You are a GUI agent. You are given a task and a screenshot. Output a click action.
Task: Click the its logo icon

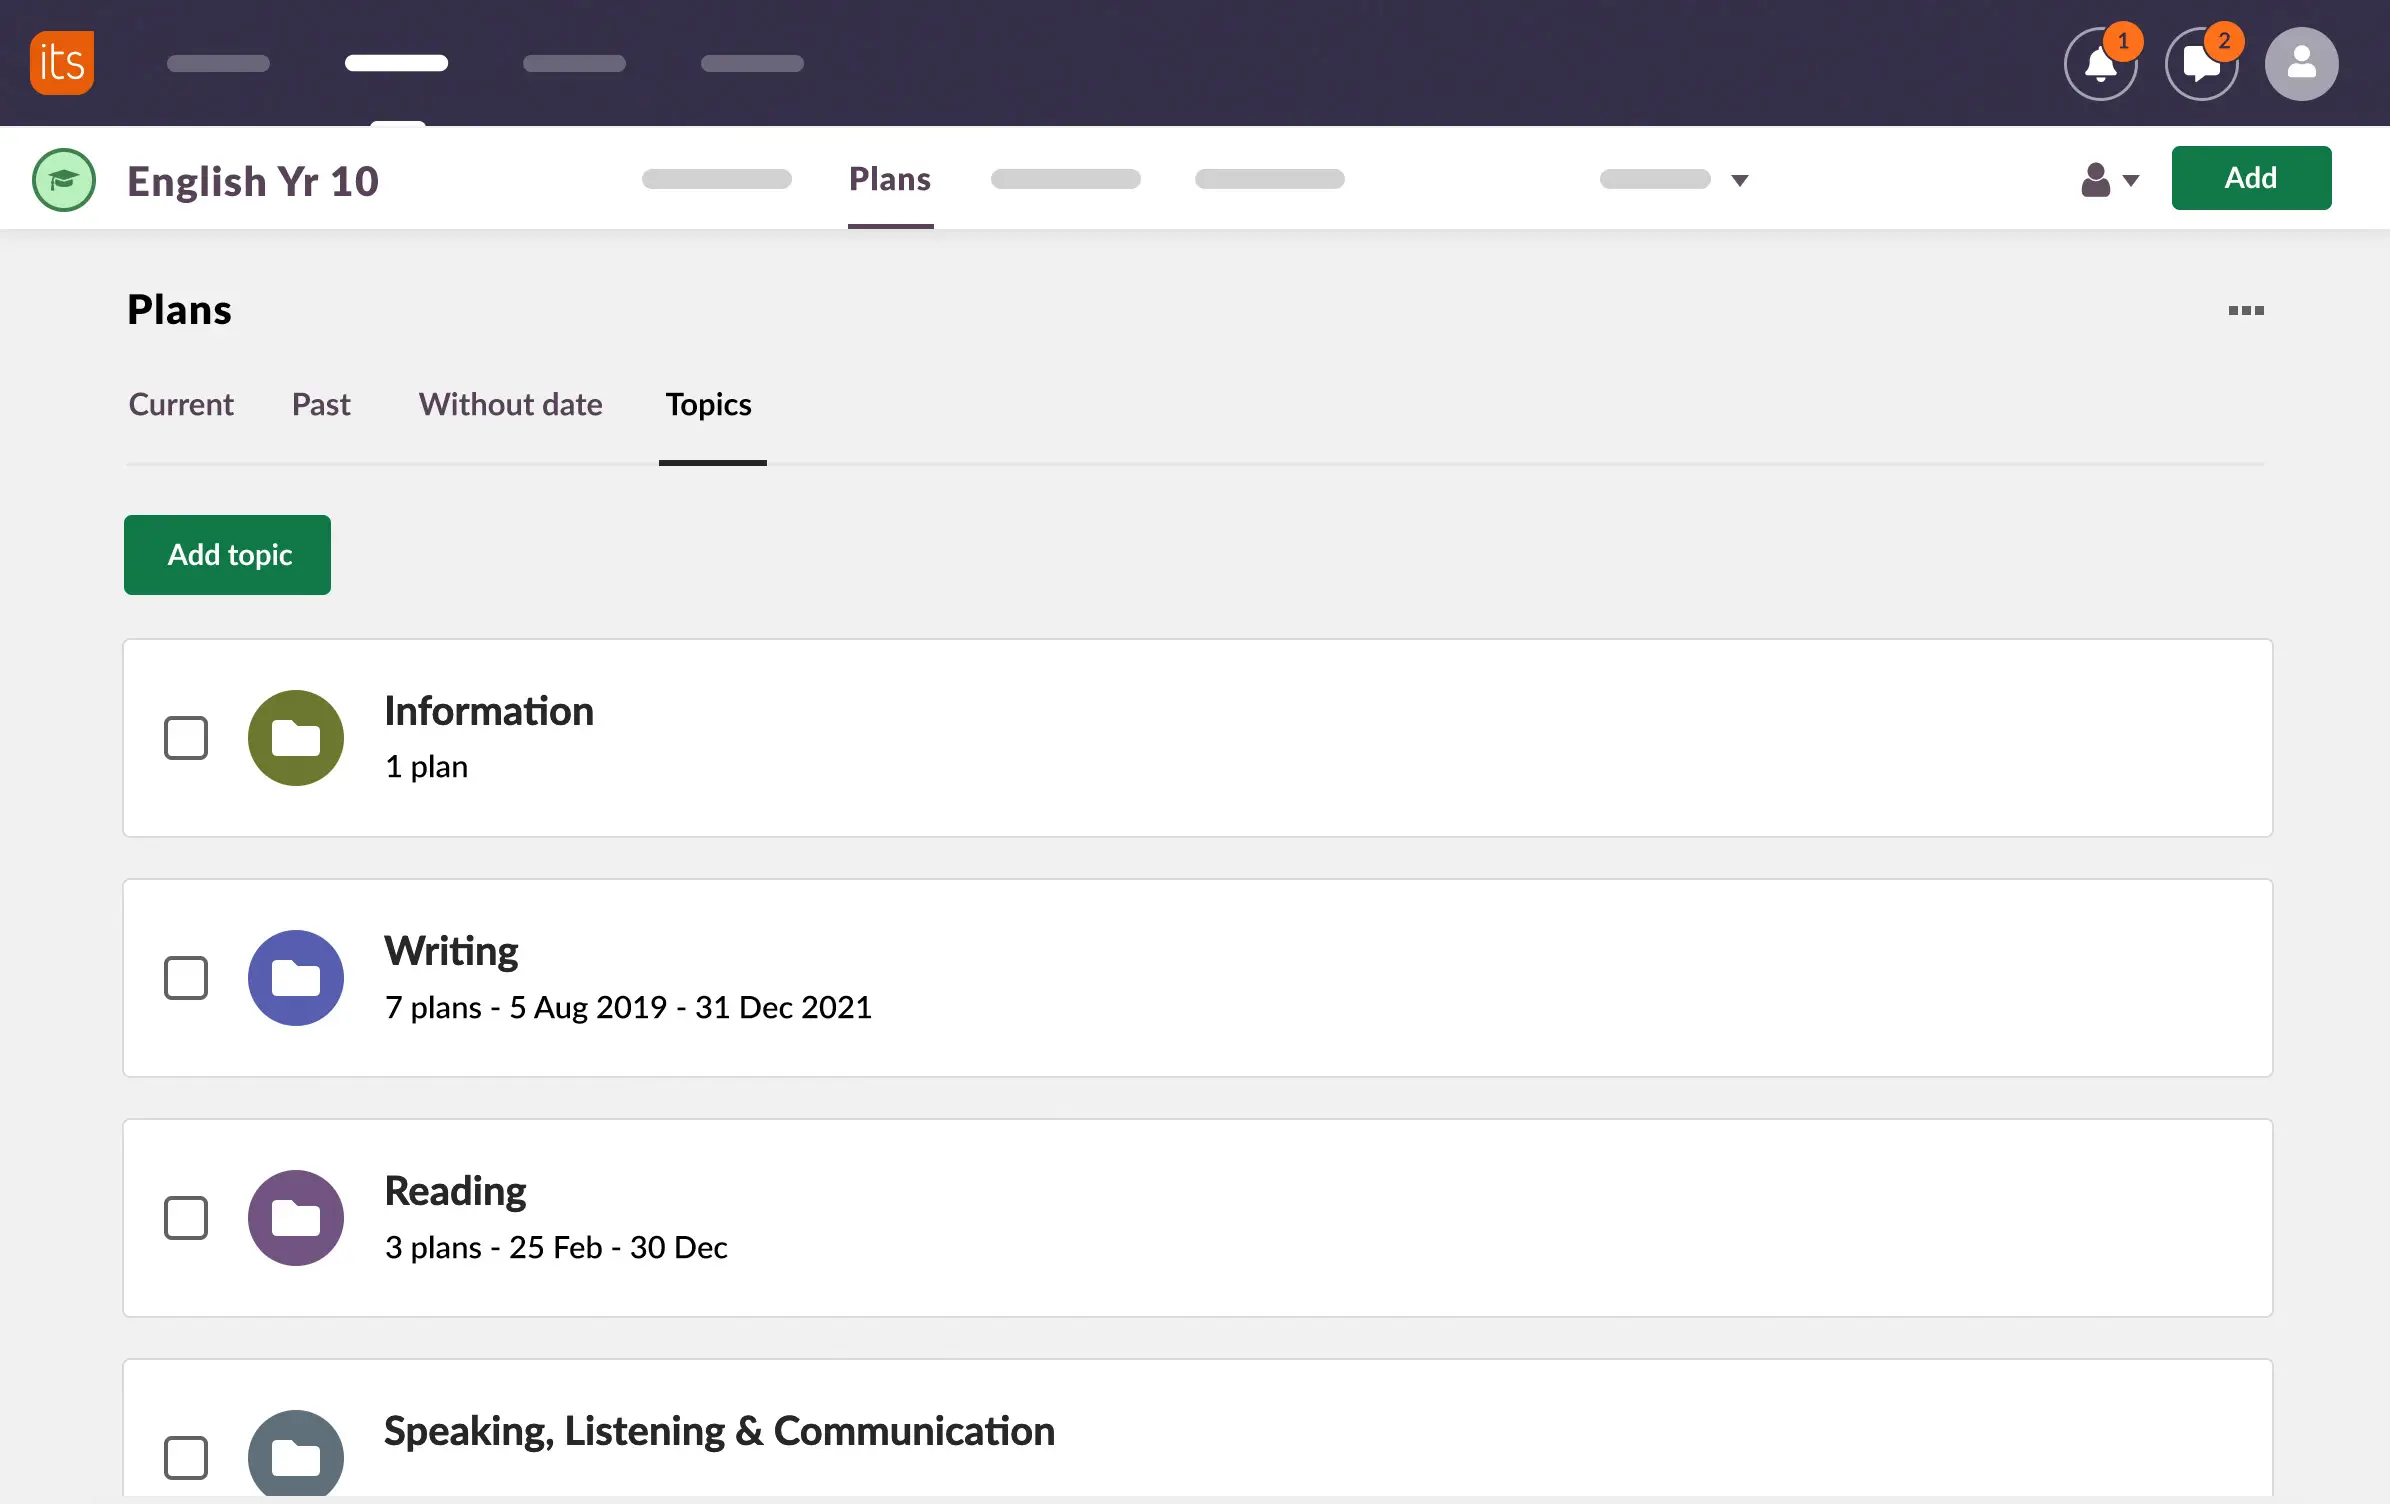point(62,63)
